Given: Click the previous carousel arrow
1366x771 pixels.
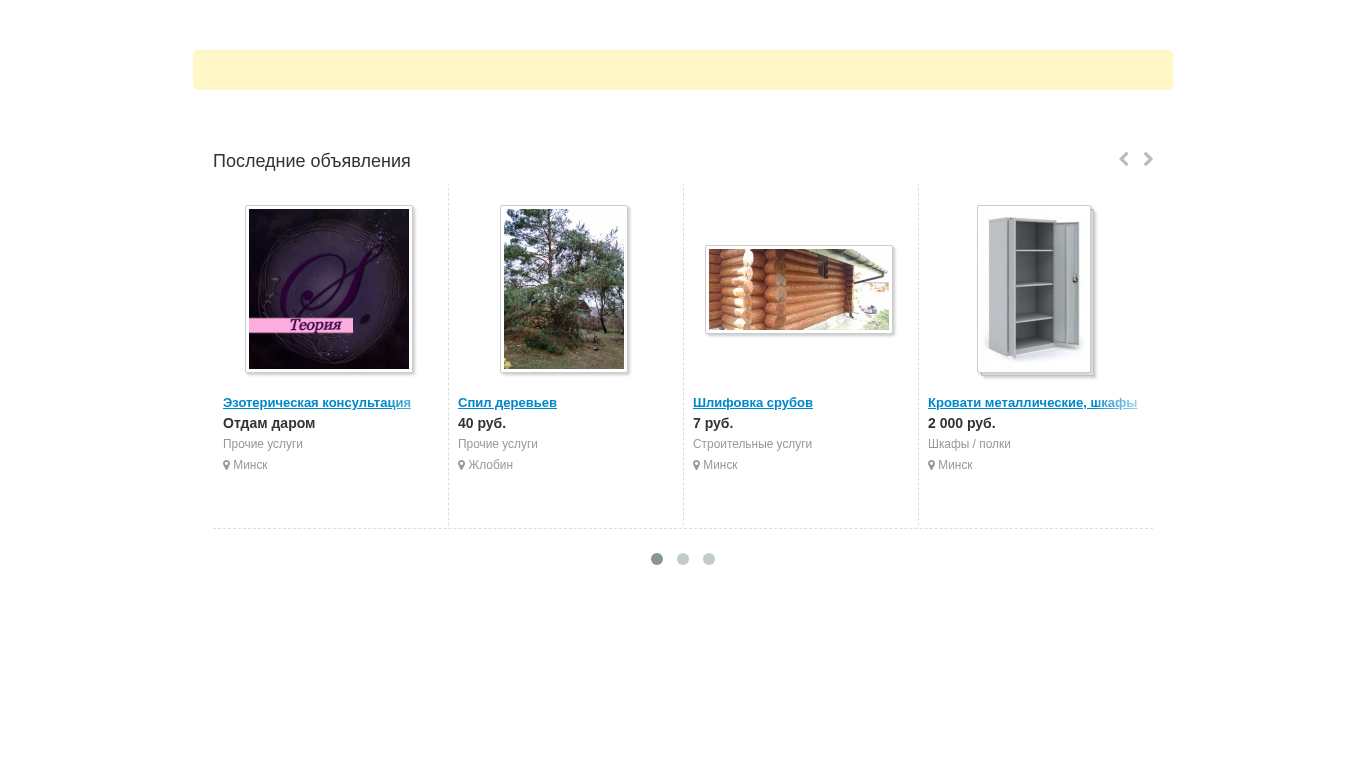Looking at the screenshot, I should pyautogui.click(x=1124, y=159).
